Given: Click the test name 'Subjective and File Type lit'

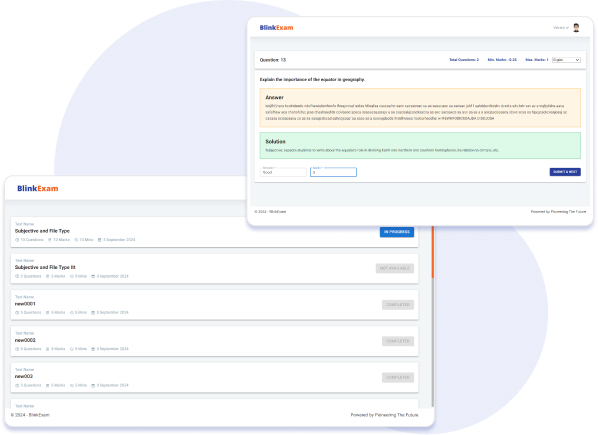Looking at the screenshot, I should pos(45,267).
